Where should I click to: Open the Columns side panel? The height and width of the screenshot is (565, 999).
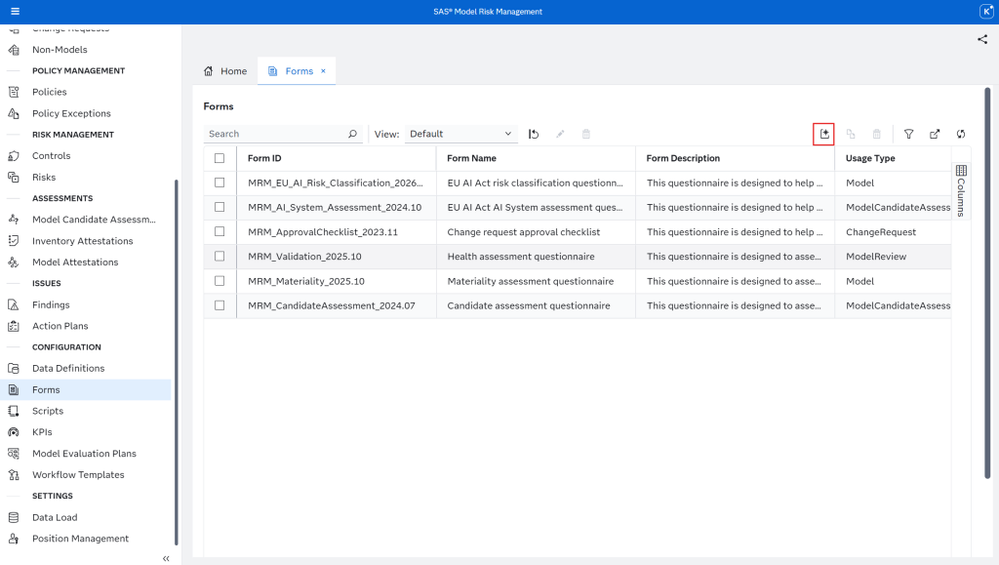pyautogui.click(x=961, y=191)
